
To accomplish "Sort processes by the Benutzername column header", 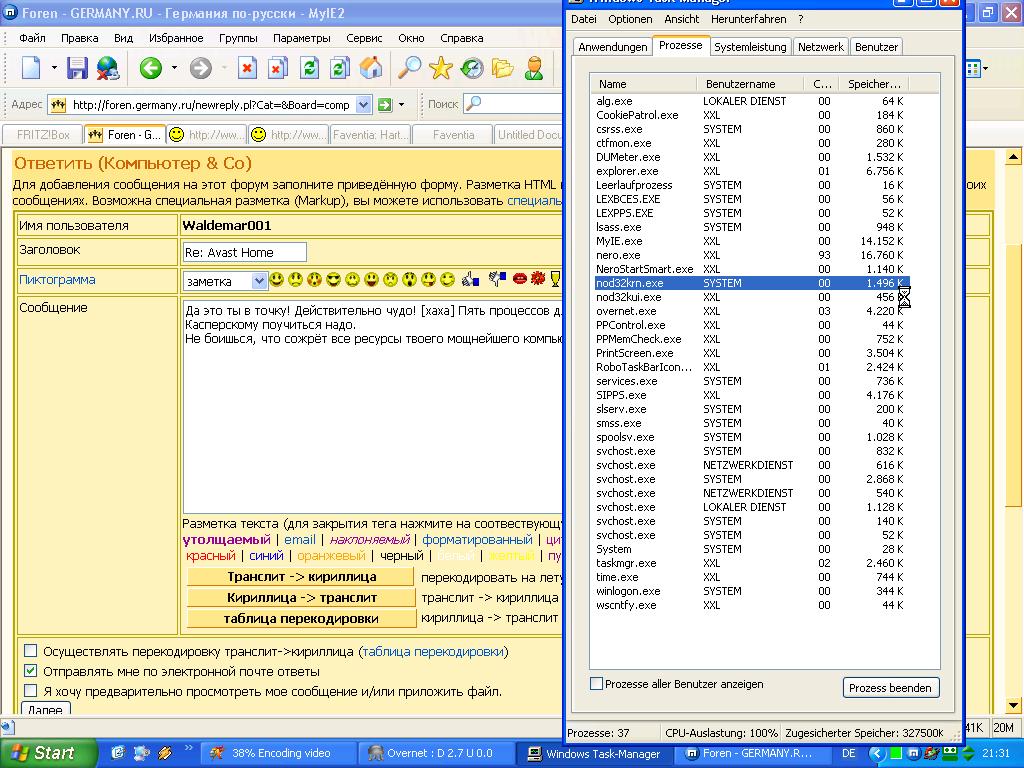I will coord(750,84).
